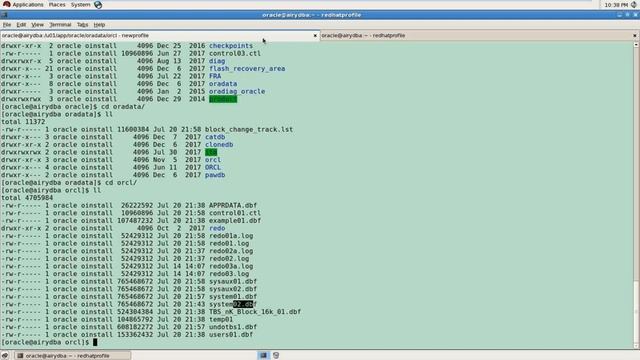This screenshot has height=360, width=640.
Task: Click the redo02.log file name
Action: pyautogui.click(x=229, y=258)
